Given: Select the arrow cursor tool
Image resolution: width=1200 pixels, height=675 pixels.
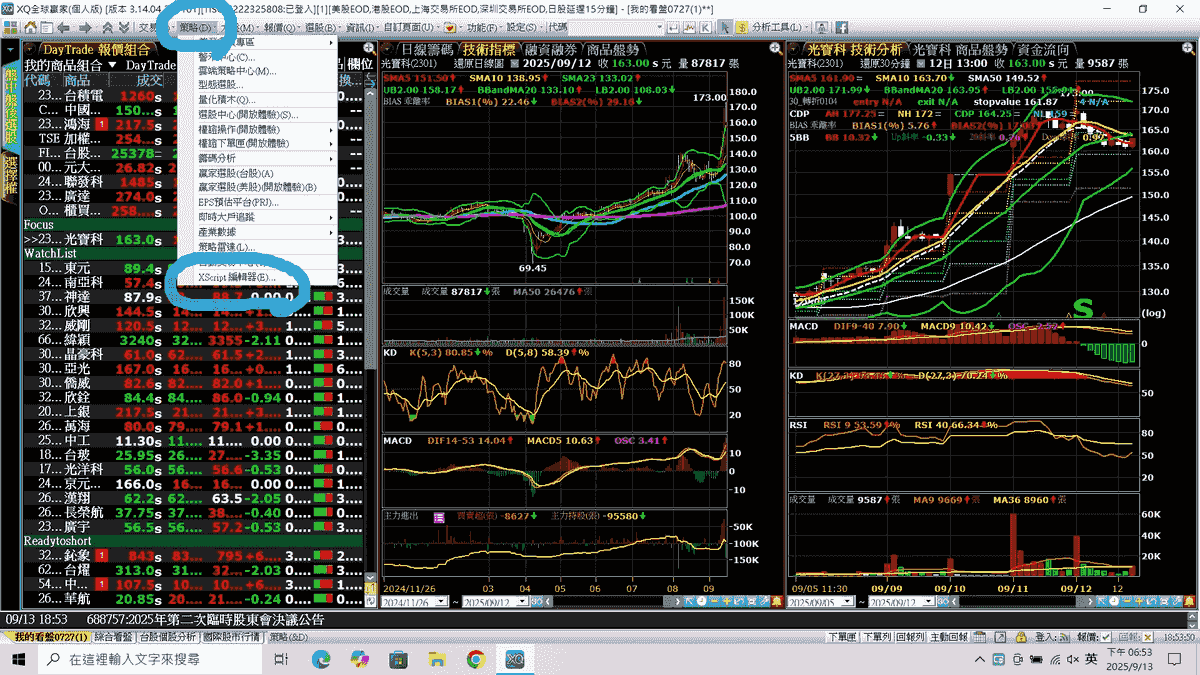Looking at the screenshot, I should click(x=726, y=27).
